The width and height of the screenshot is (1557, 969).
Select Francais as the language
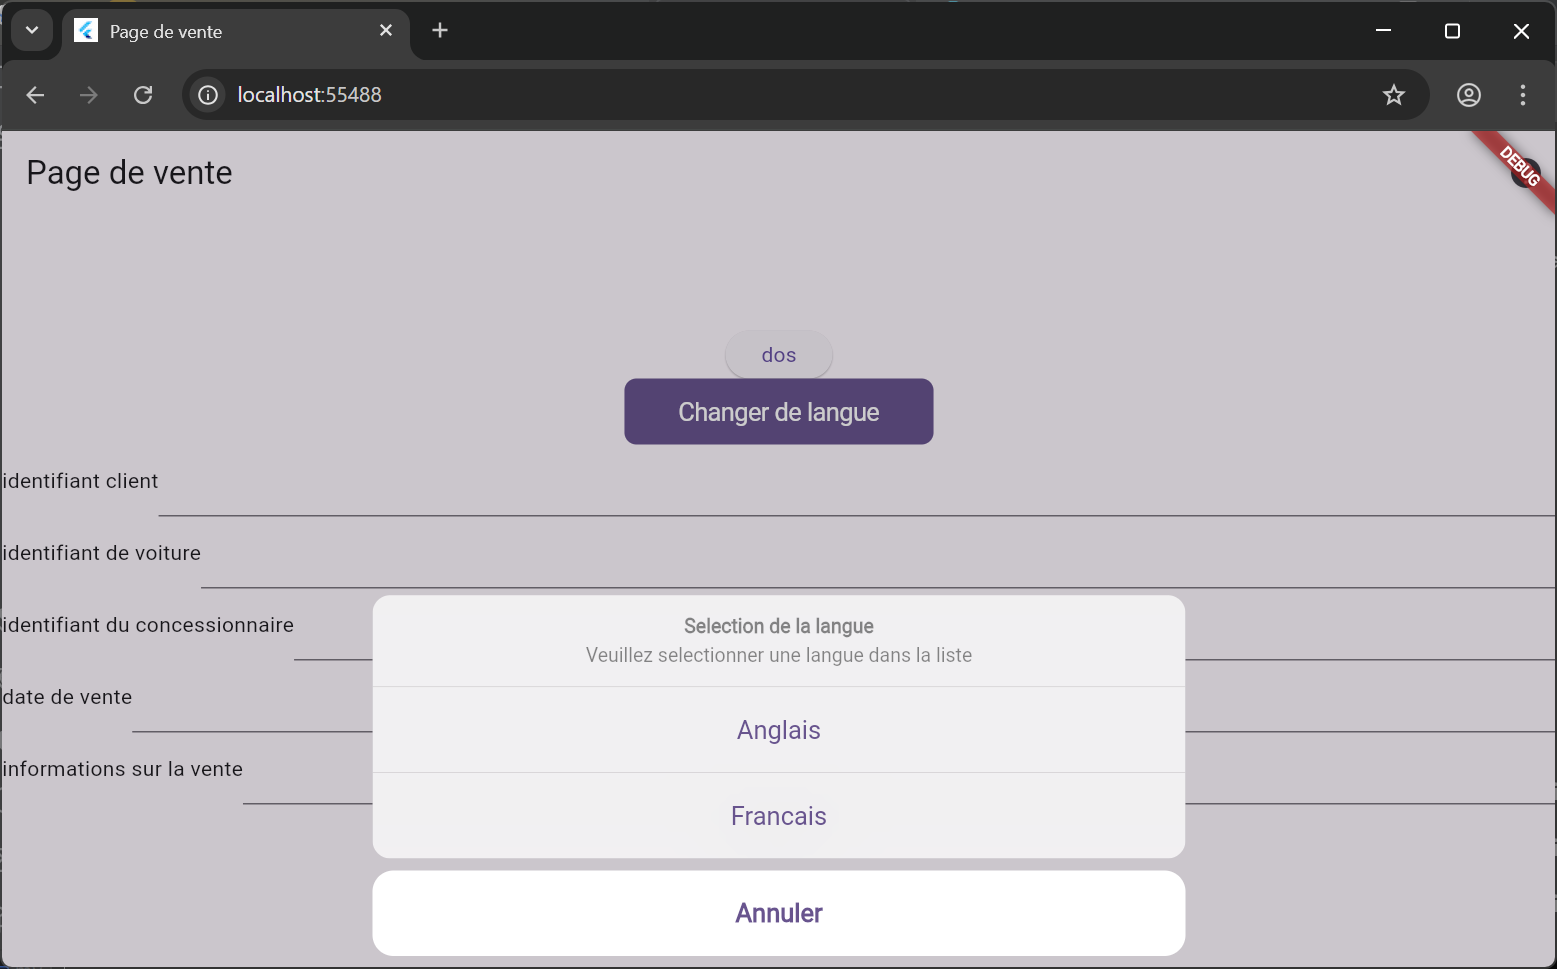click(778, 815)
